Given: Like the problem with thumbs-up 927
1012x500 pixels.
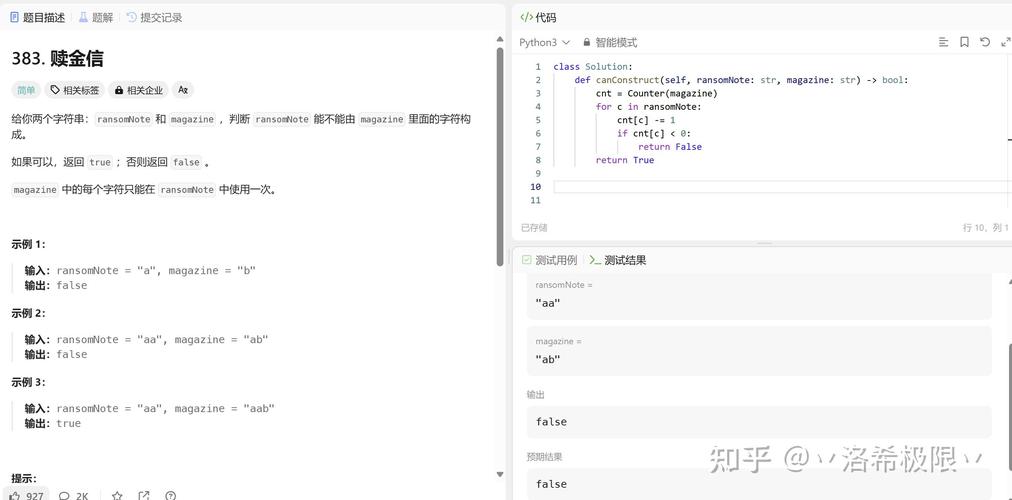Looking at the screenshot, I should click(x=26, y=495).
